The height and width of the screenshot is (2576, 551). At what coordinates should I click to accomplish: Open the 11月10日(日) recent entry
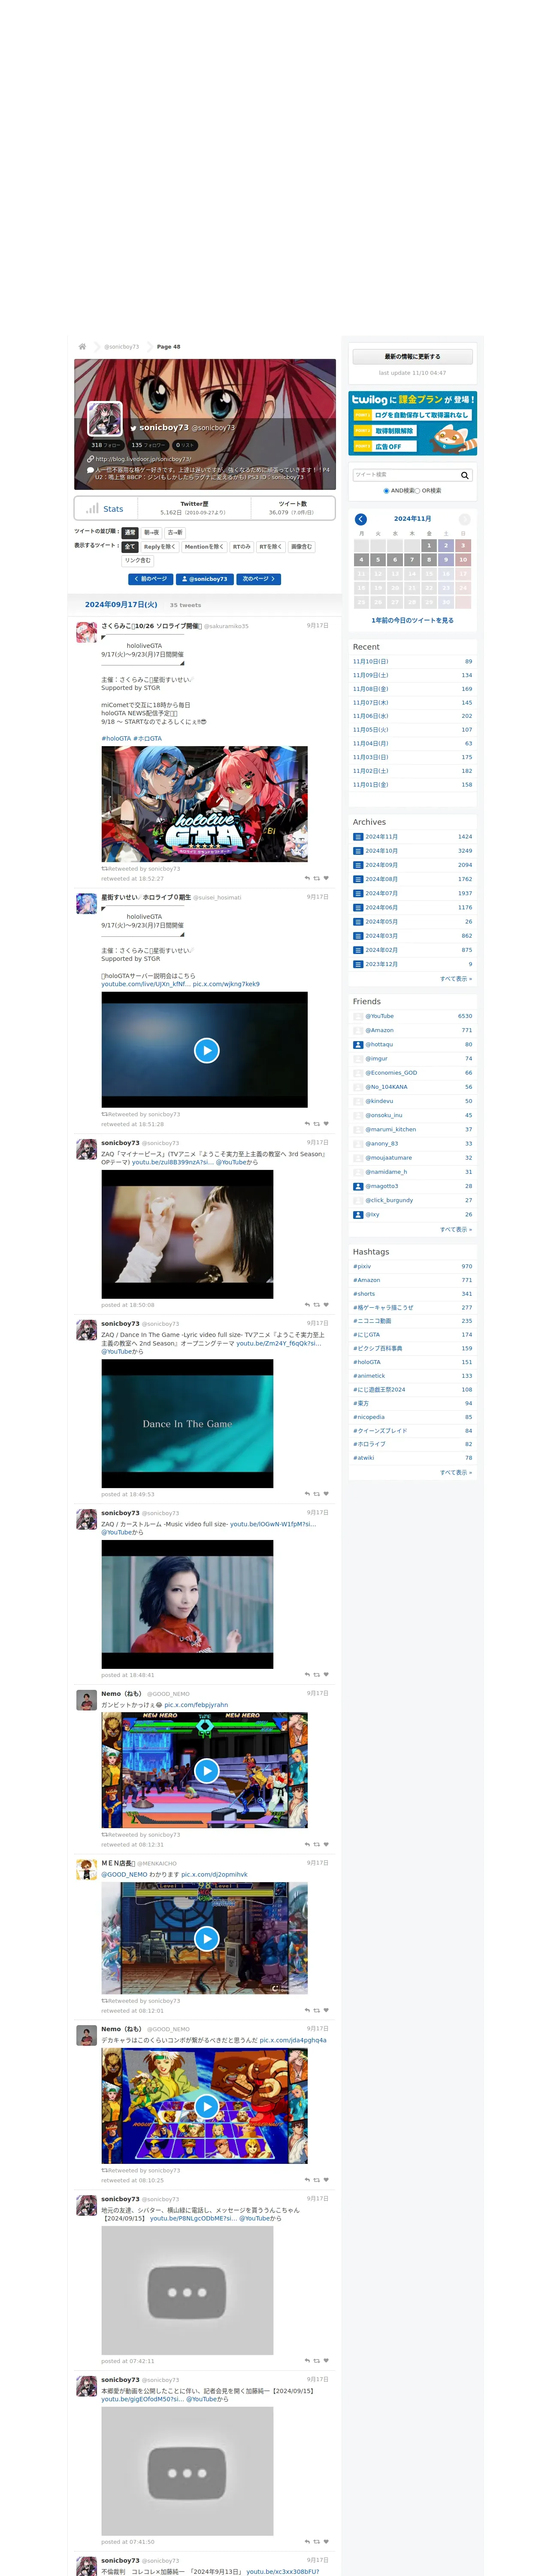click(371, 662)
